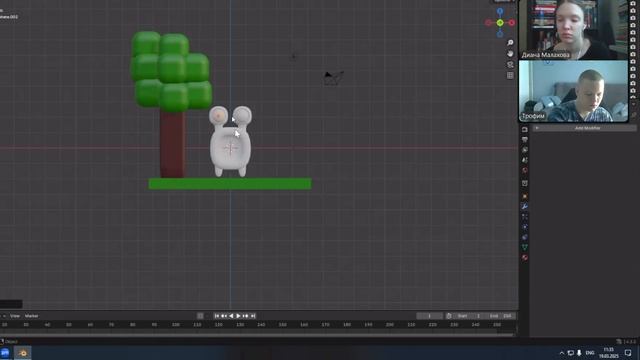Open the timeline View menu

pyautogui.click(x=15, y=316)
